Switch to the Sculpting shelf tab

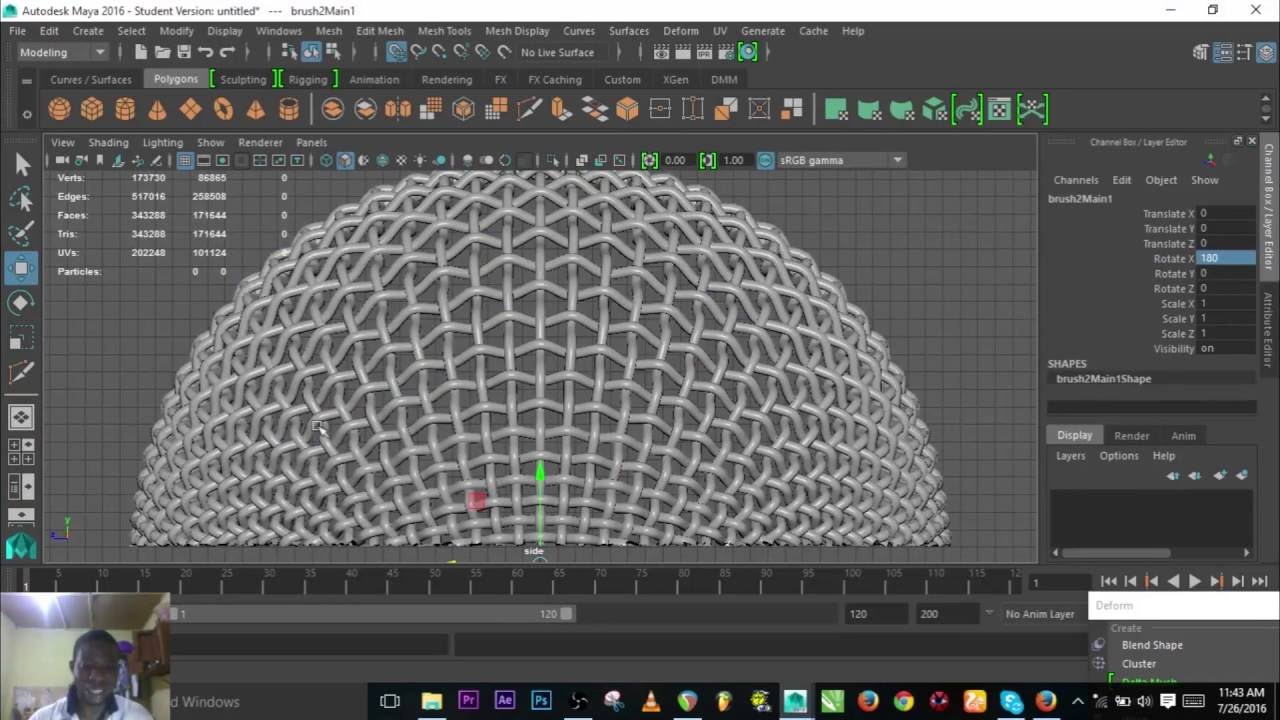coord(243,79)
